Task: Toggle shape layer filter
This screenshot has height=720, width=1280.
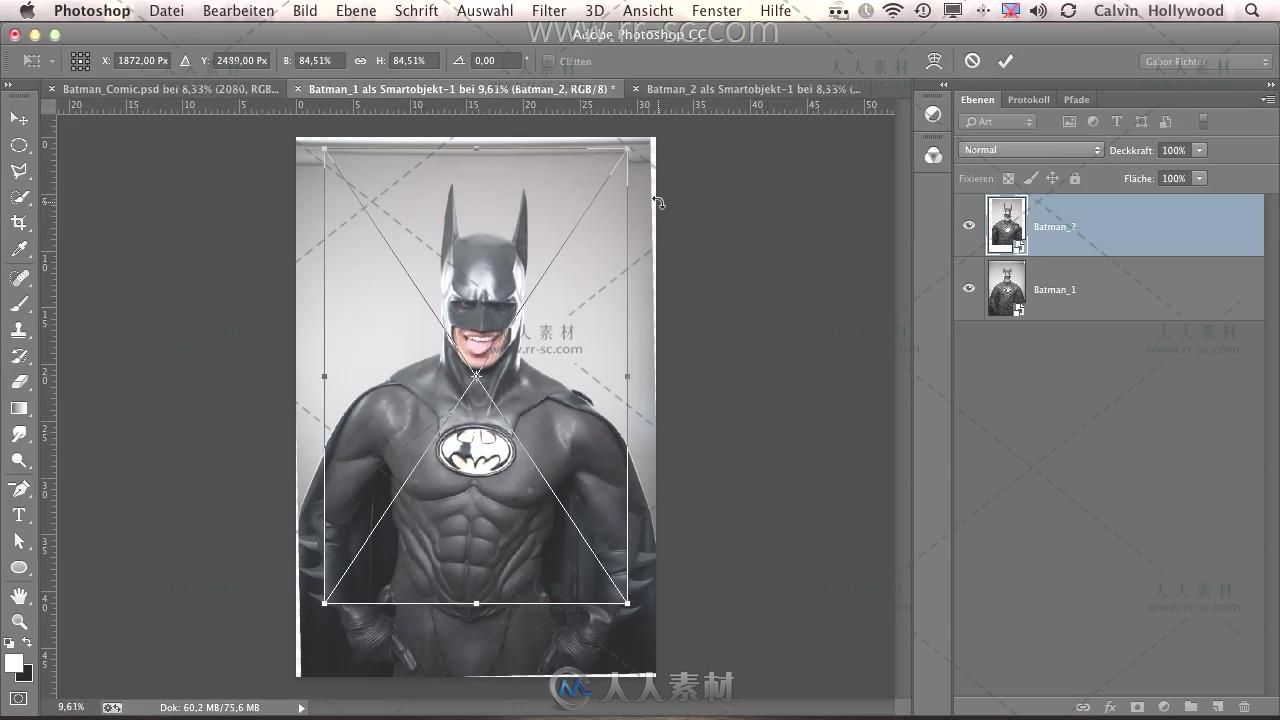Action: pos(1141,122)
